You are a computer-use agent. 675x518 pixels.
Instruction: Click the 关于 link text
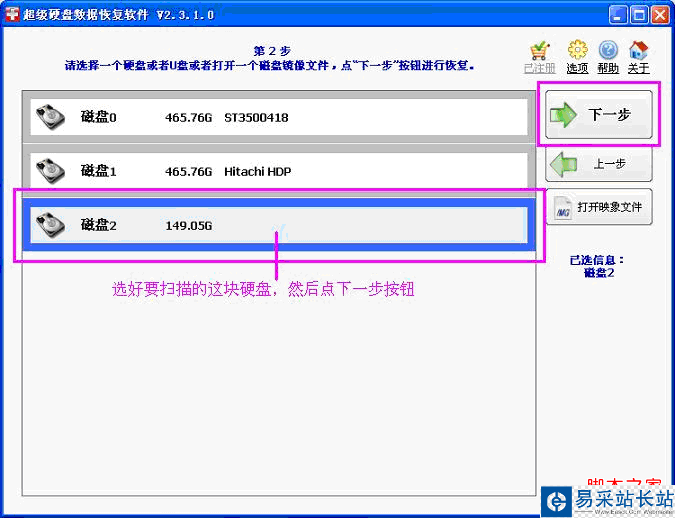pyautogui.click(x=638, y=68)
